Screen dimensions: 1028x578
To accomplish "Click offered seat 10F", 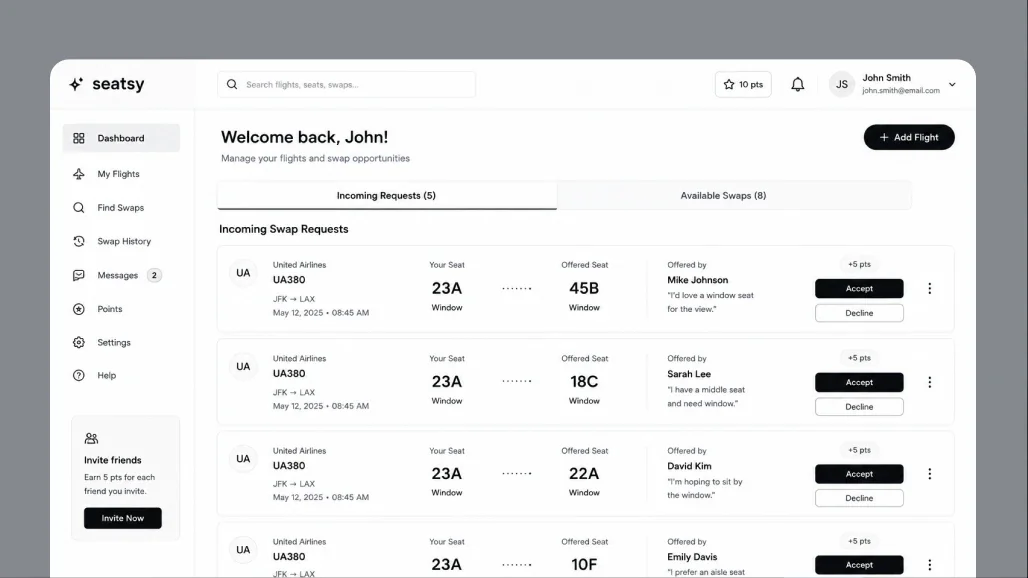I will coord(584,564).
